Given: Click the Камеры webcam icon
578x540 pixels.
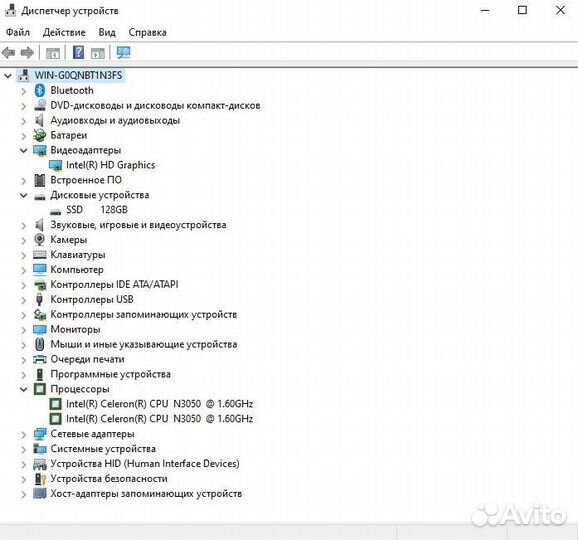Looking at the screenshot, I should pyautogui.click(x=39, y=240).
